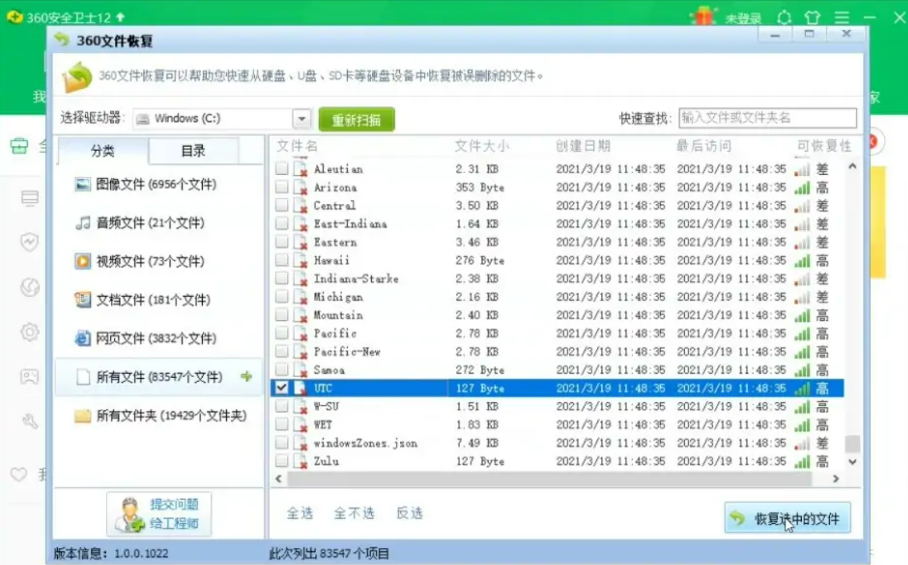Image resolution: width=908 pixels, height=565 pixels.
Task: Select the W-SU file name
Action: (327, 406)
